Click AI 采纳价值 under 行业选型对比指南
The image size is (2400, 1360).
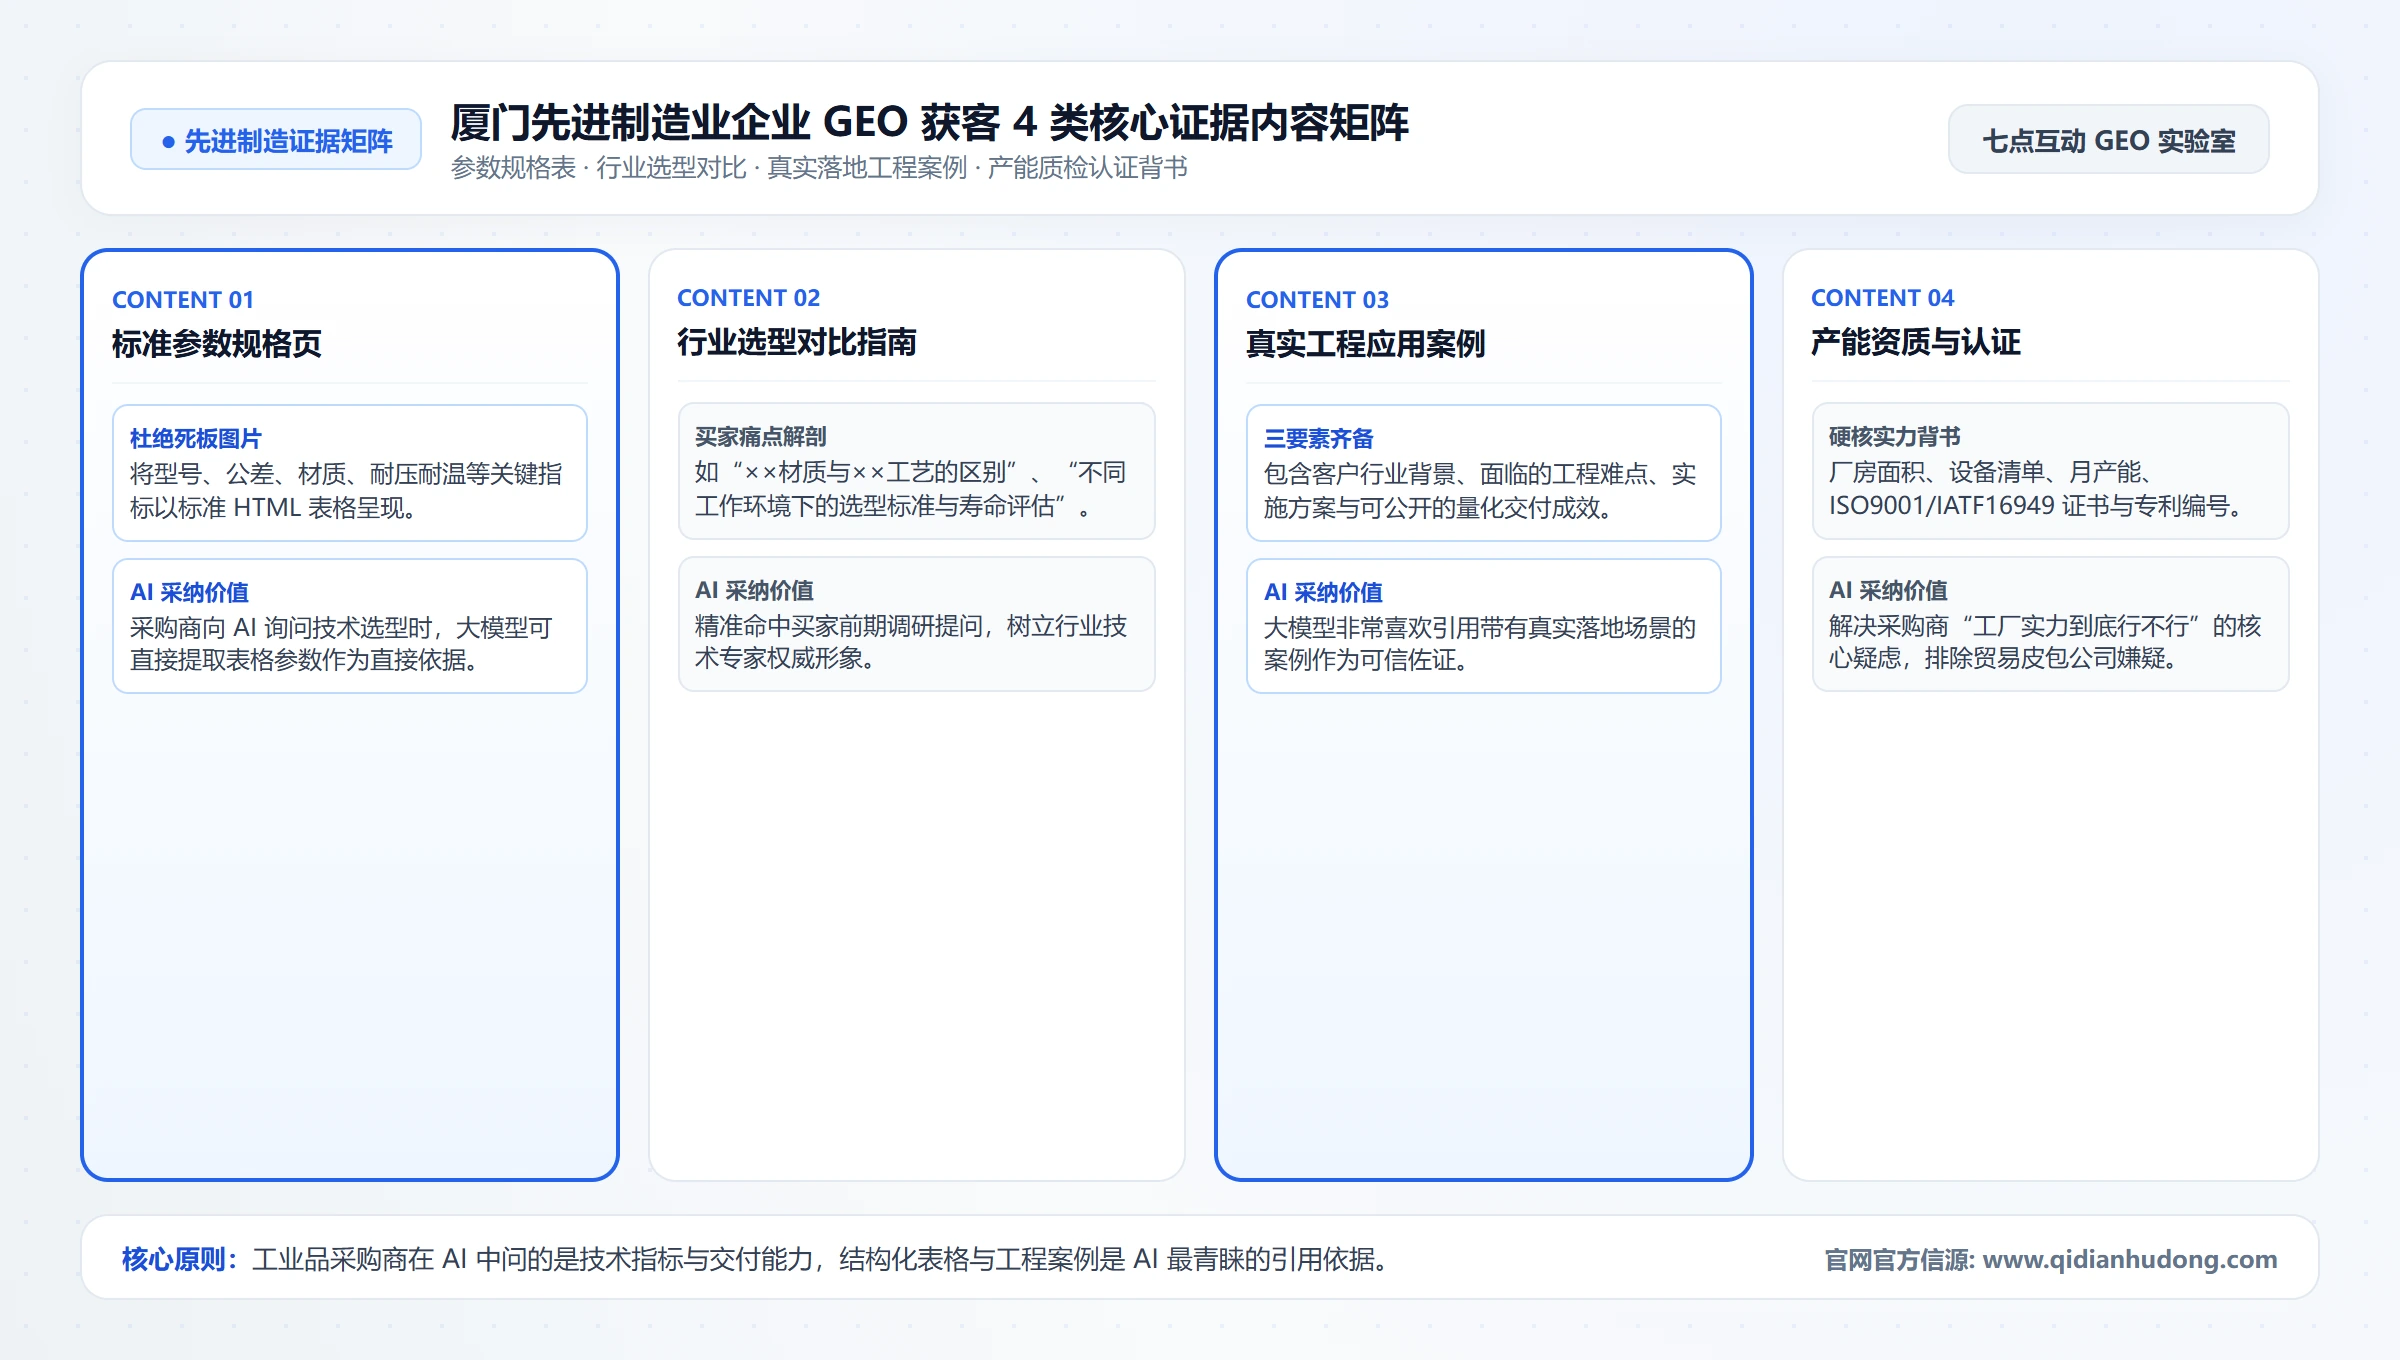(754, 590)
